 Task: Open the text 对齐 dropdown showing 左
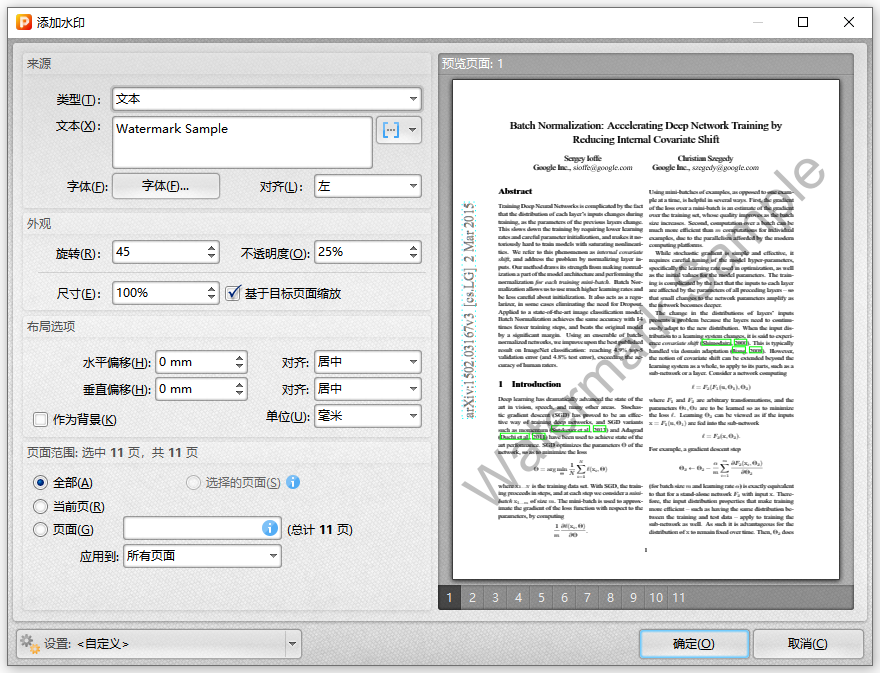click(367, 186)
